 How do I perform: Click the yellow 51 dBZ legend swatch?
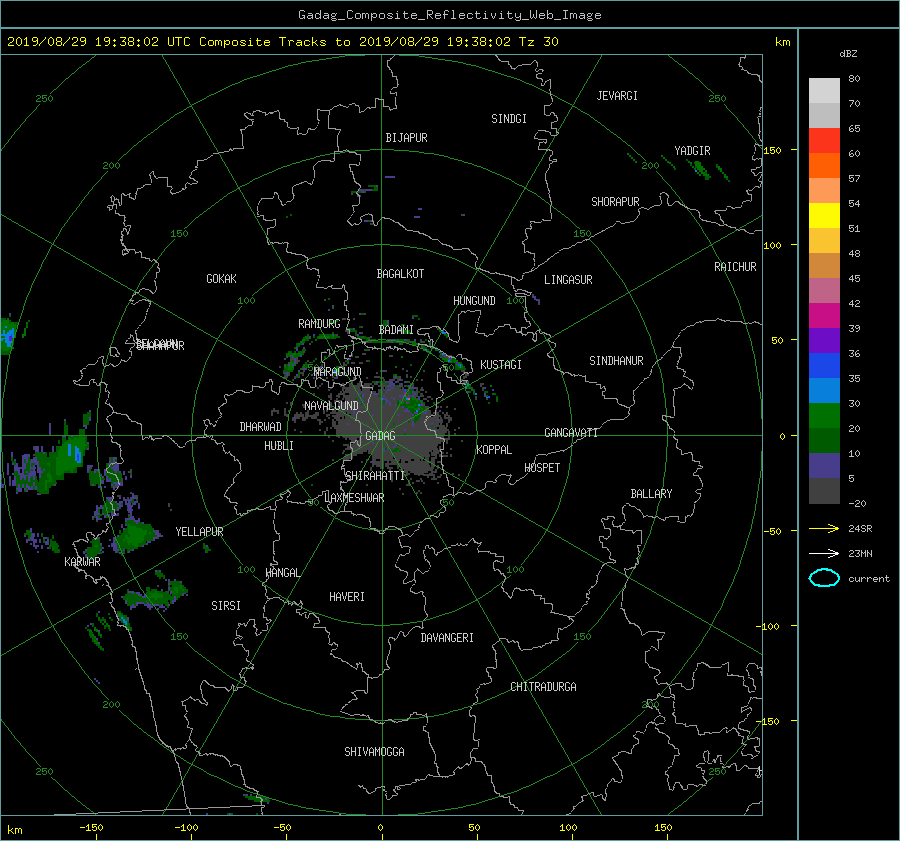pyautogui.click(x=824, y=216)
